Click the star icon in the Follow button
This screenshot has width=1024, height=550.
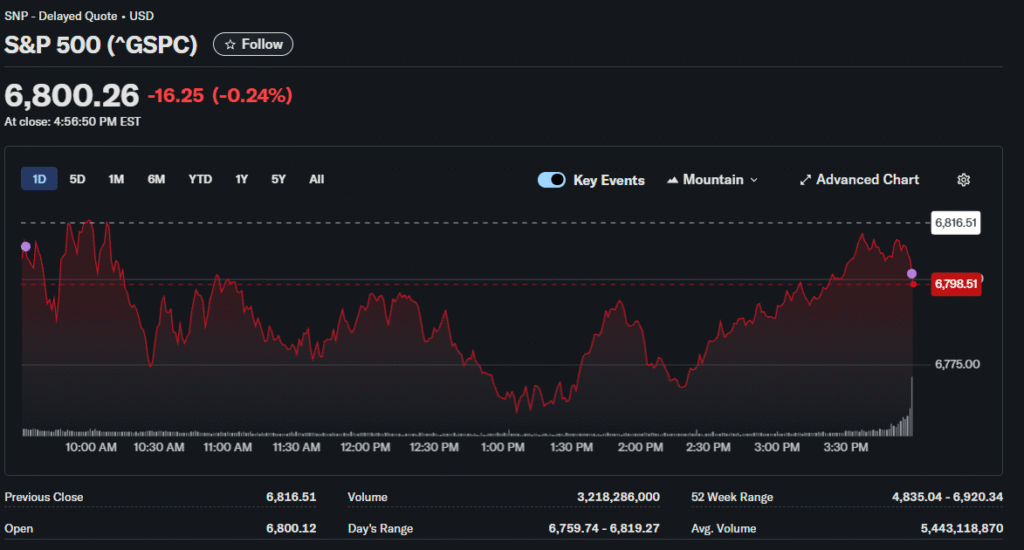coord(230,45)
